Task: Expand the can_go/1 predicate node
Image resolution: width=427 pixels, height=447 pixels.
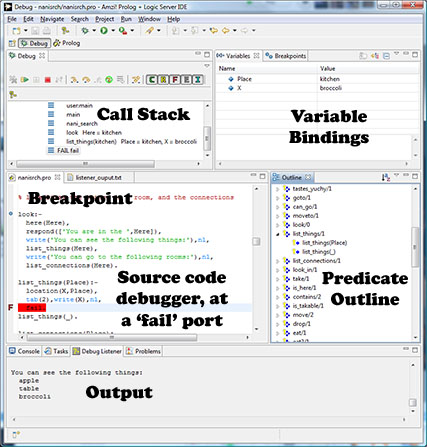Action: (x=278, y=207)
